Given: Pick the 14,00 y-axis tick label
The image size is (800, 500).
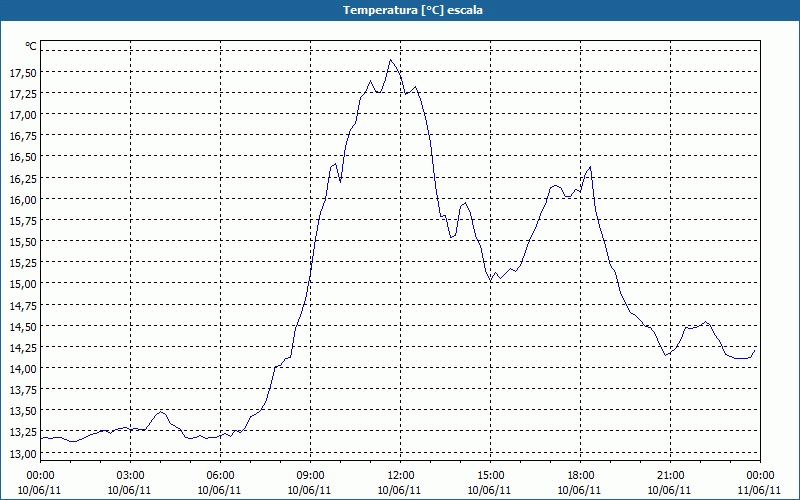Looking at the screenshot, I should 23,368.
